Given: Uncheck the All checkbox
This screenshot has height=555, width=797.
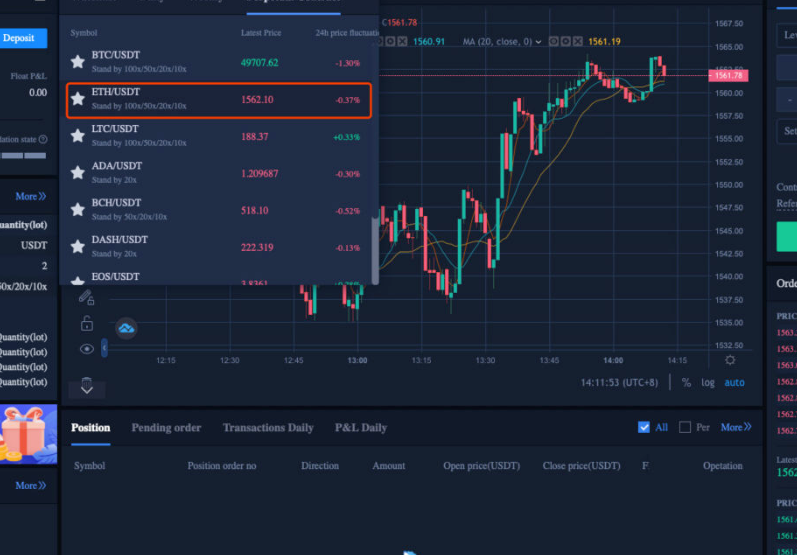Looking at the screenshot, I should click(x=644, y=427).
